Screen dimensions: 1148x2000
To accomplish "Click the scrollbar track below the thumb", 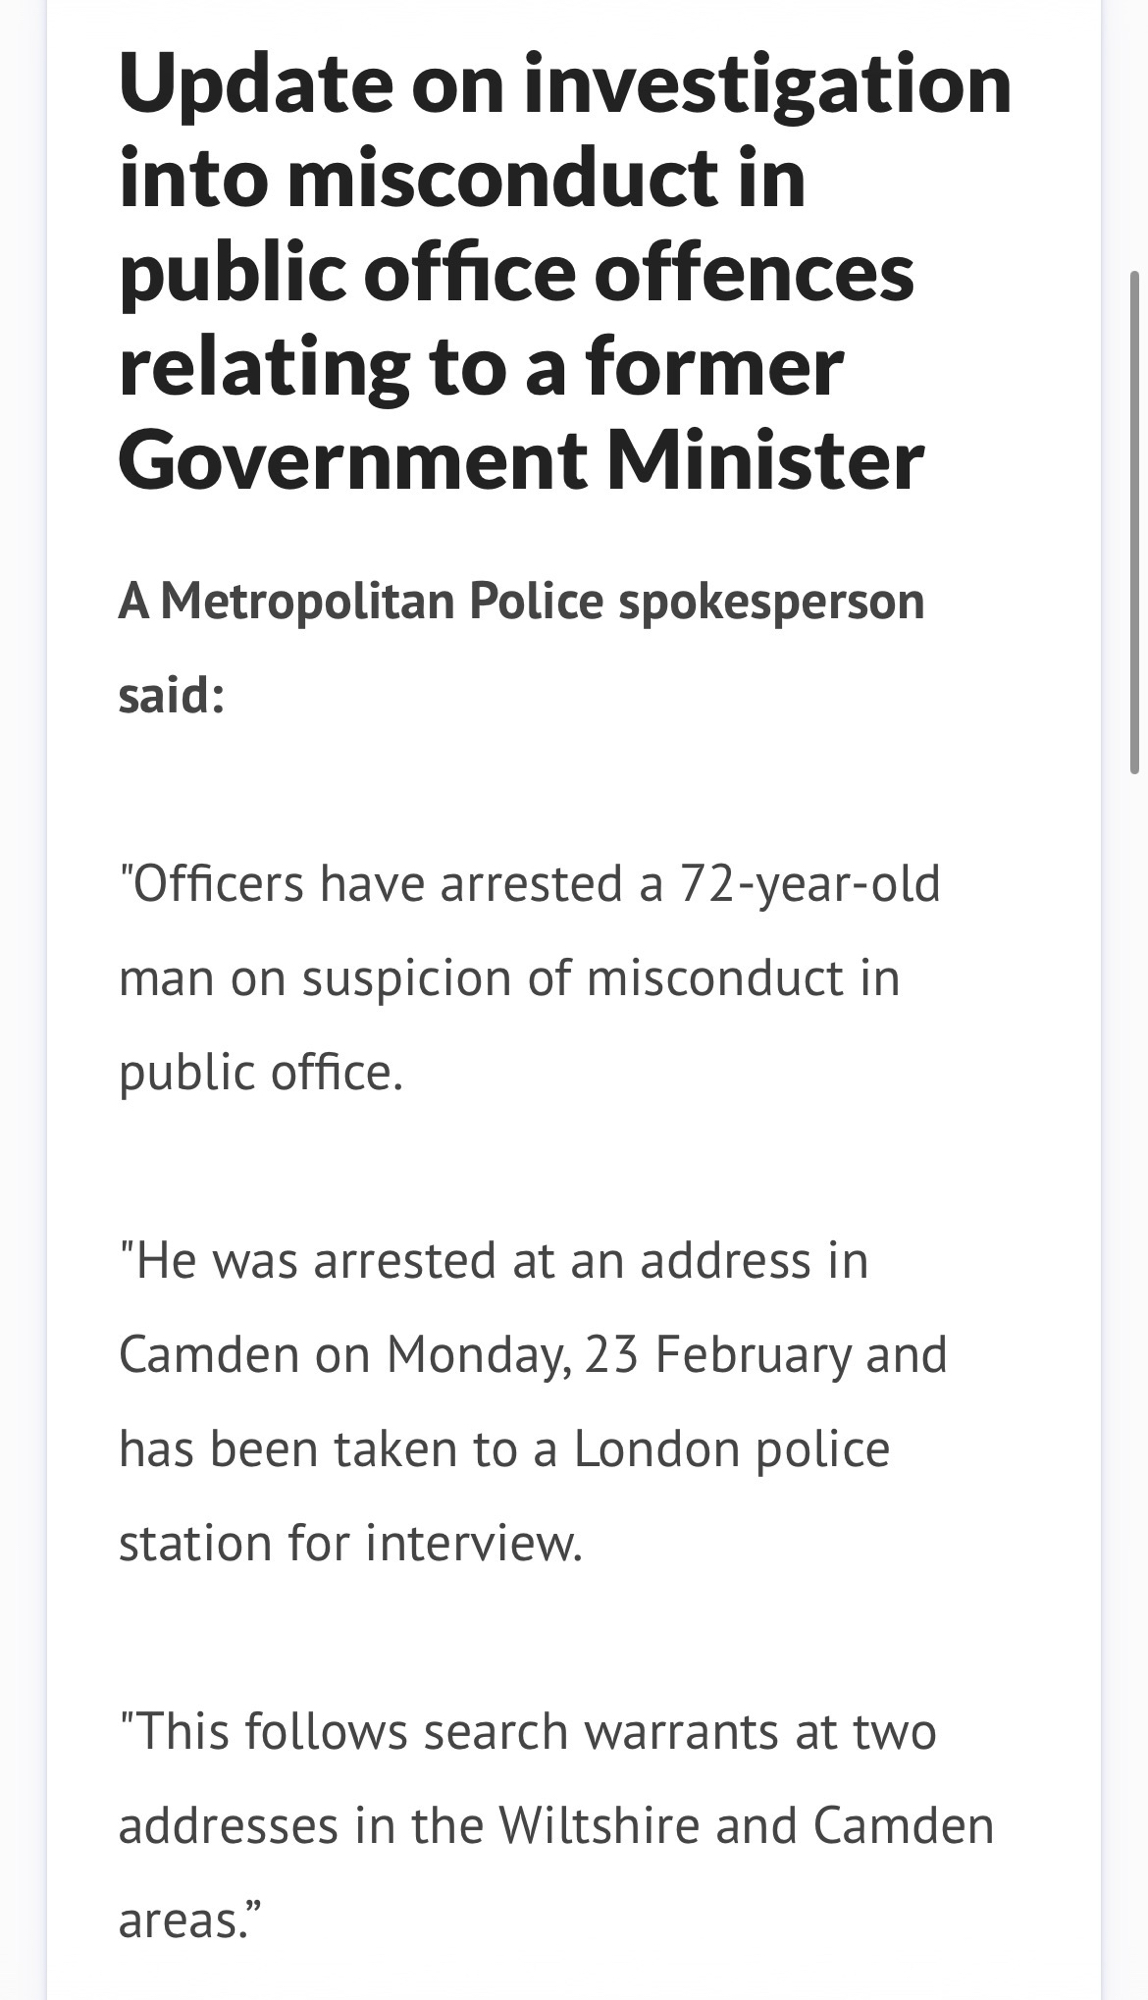I will point(1134,1300).
